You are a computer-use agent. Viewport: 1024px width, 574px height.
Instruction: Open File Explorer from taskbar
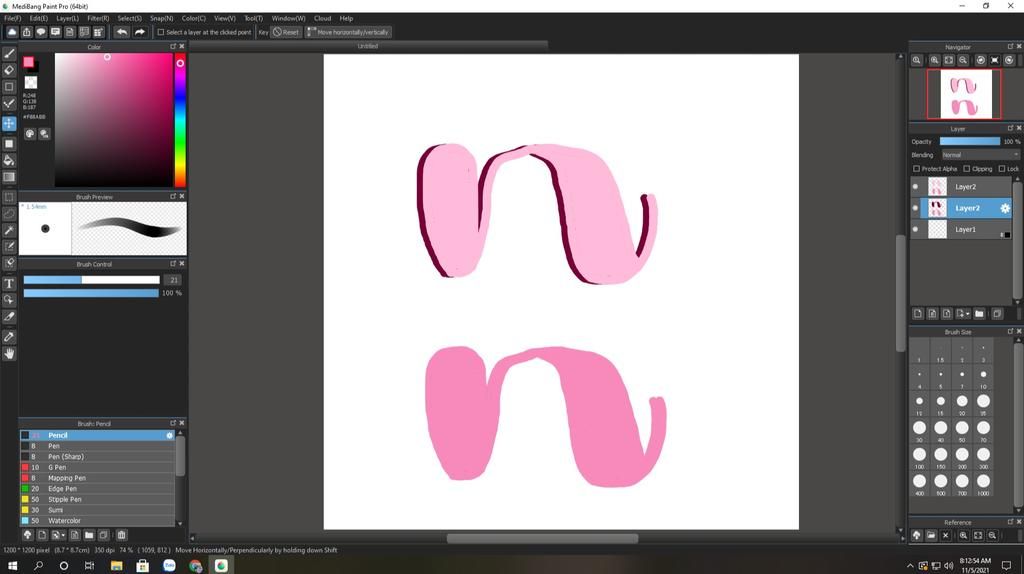point(116,566)
